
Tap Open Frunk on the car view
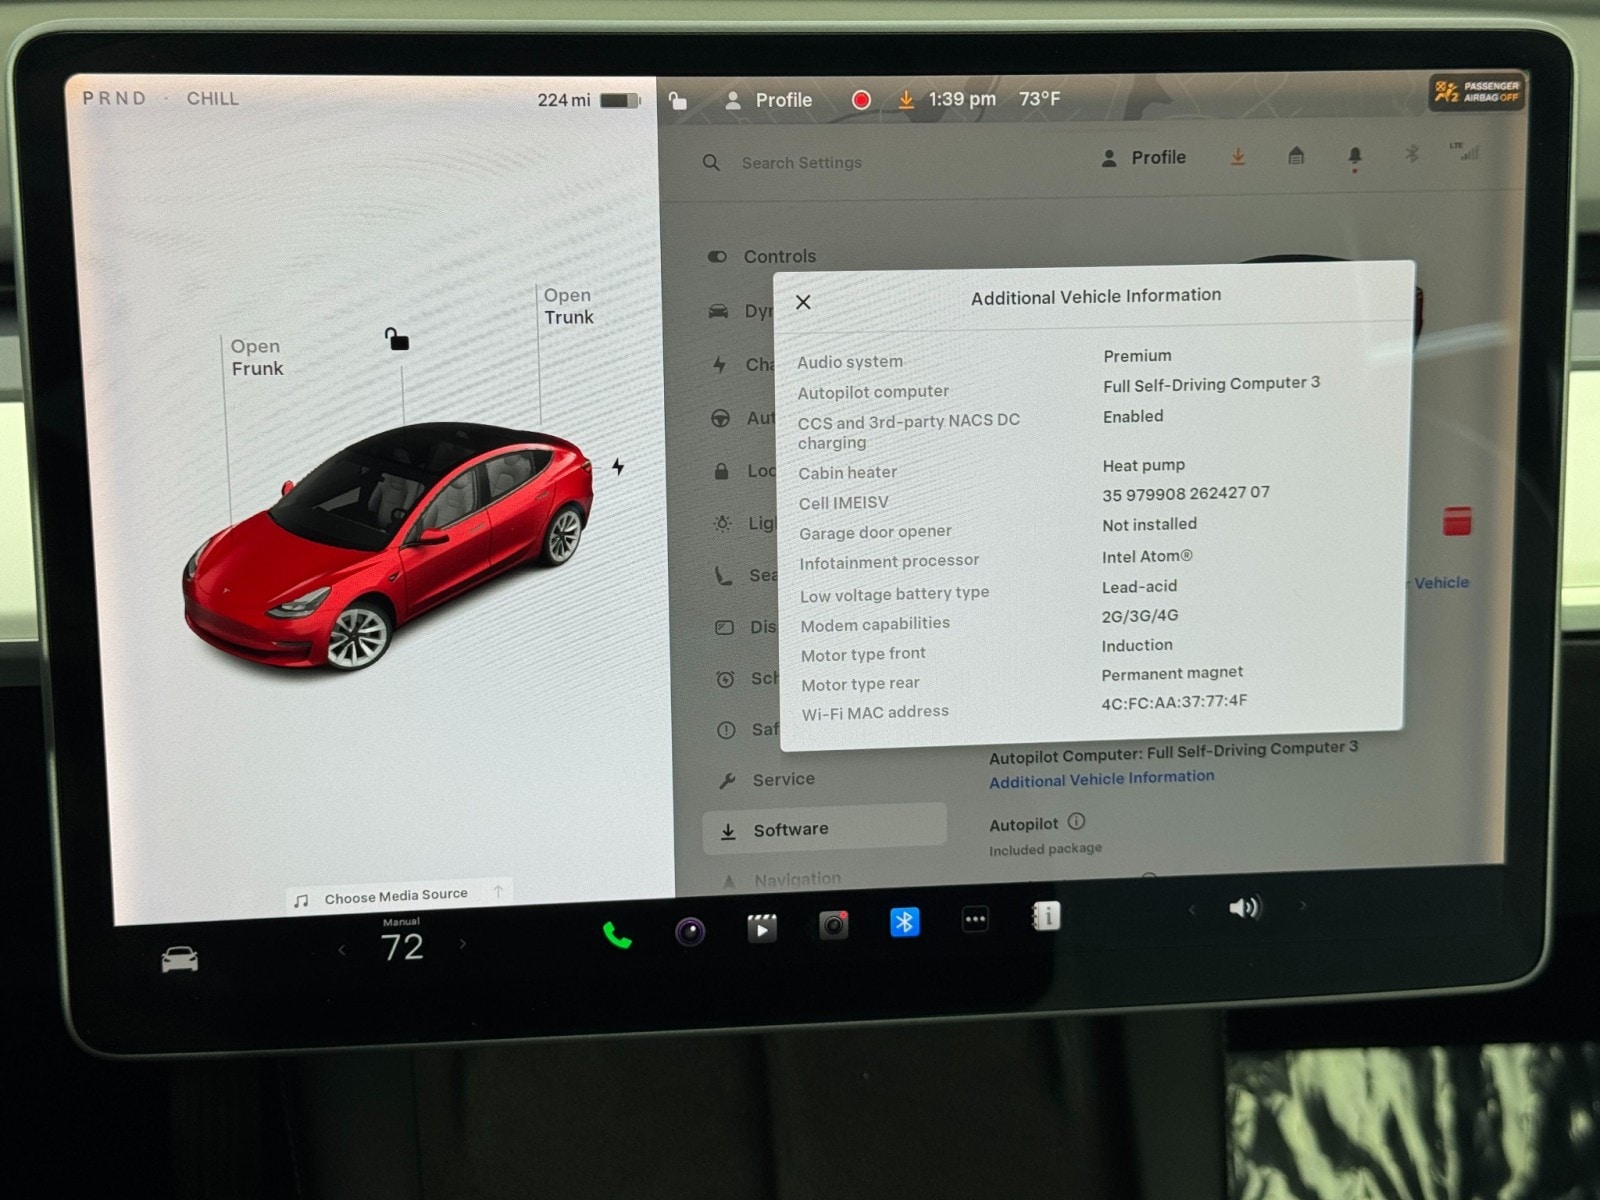[257, 357]
